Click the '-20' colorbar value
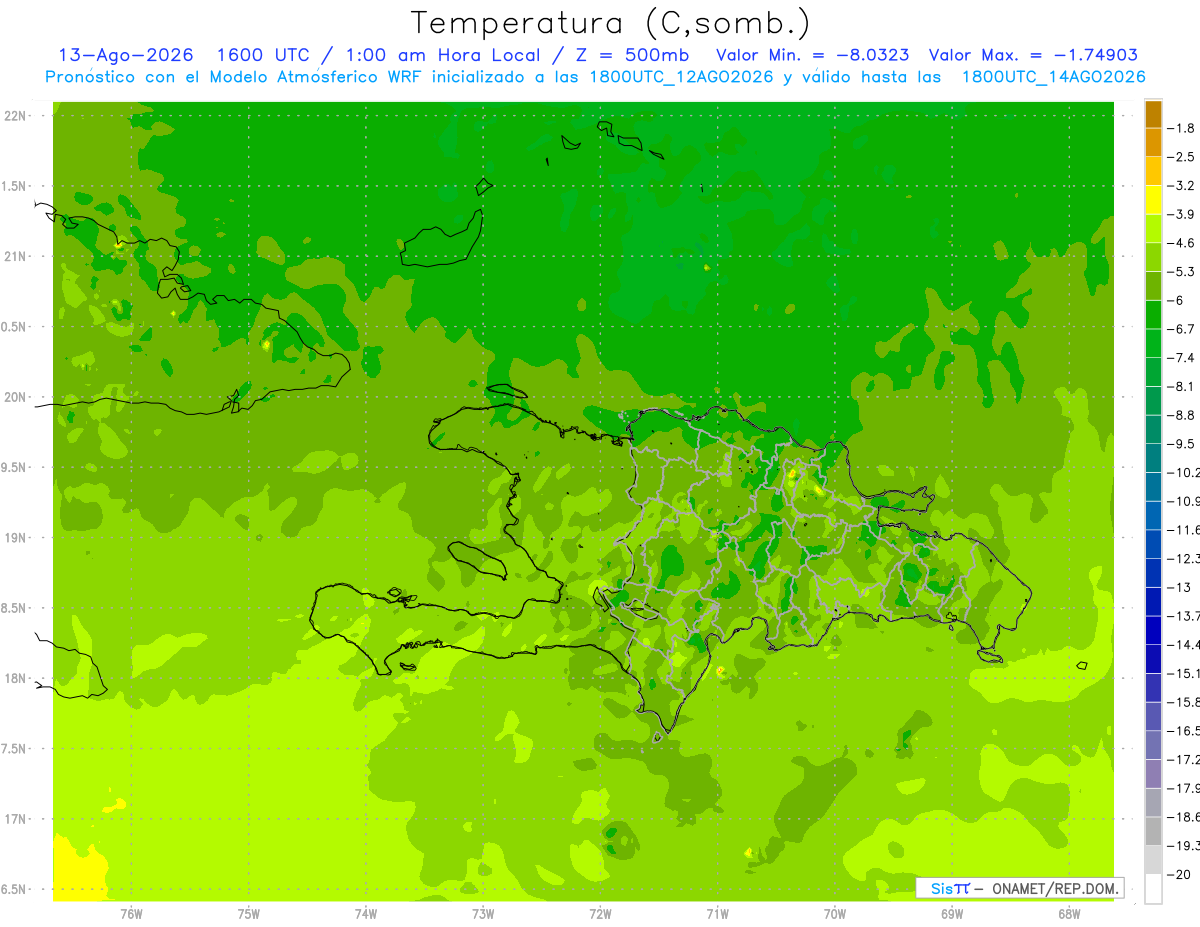Screen dimensions: 1200x927 point(1179,875)
